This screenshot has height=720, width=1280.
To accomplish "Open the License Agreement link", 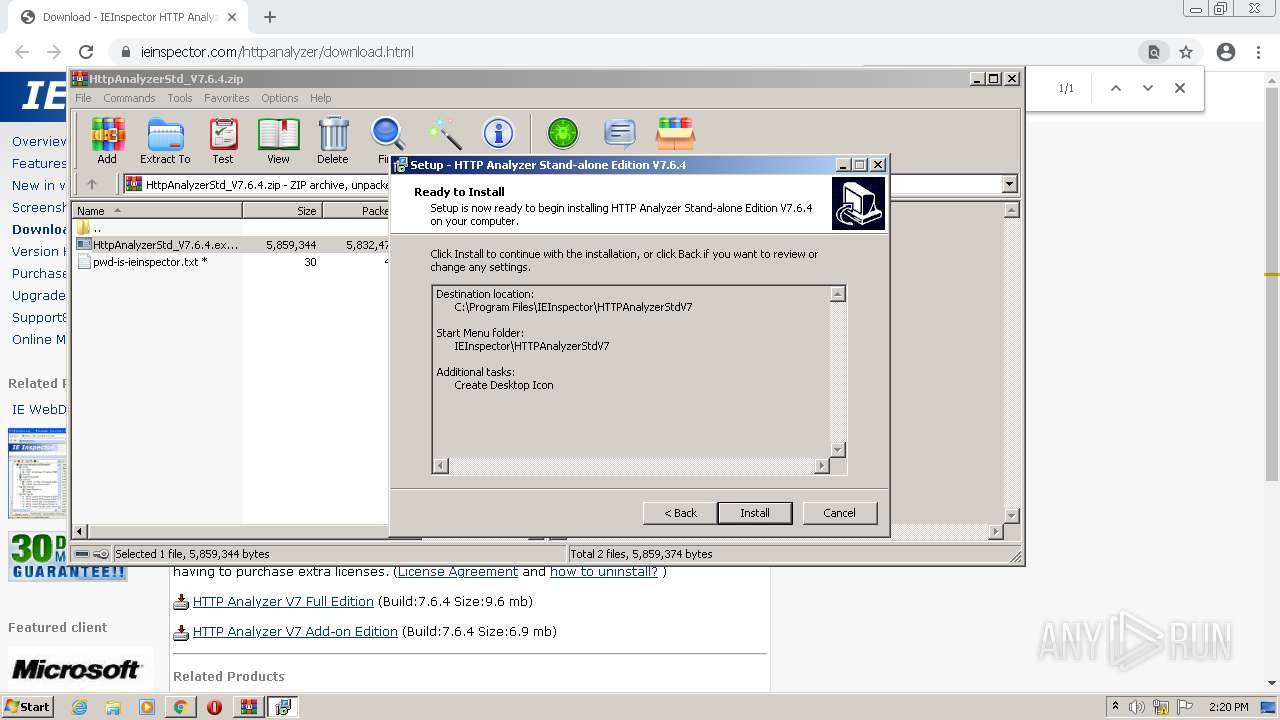I will [x=458, y=572].
